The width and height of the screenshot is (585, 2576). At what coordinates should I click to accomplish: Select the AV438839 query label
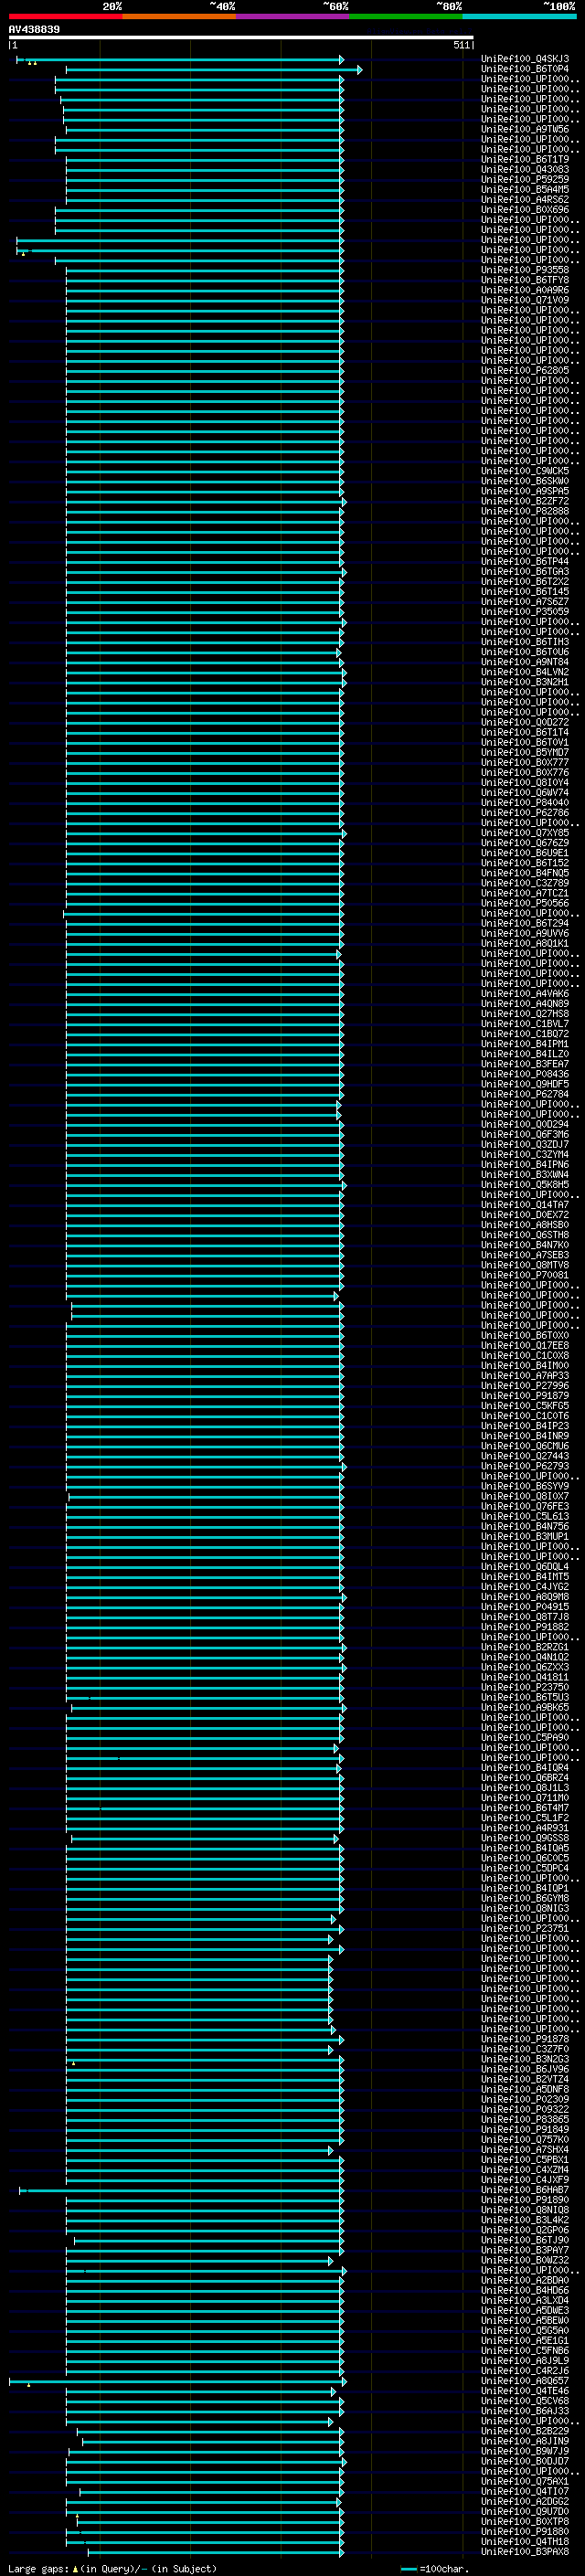coord(34,30)
